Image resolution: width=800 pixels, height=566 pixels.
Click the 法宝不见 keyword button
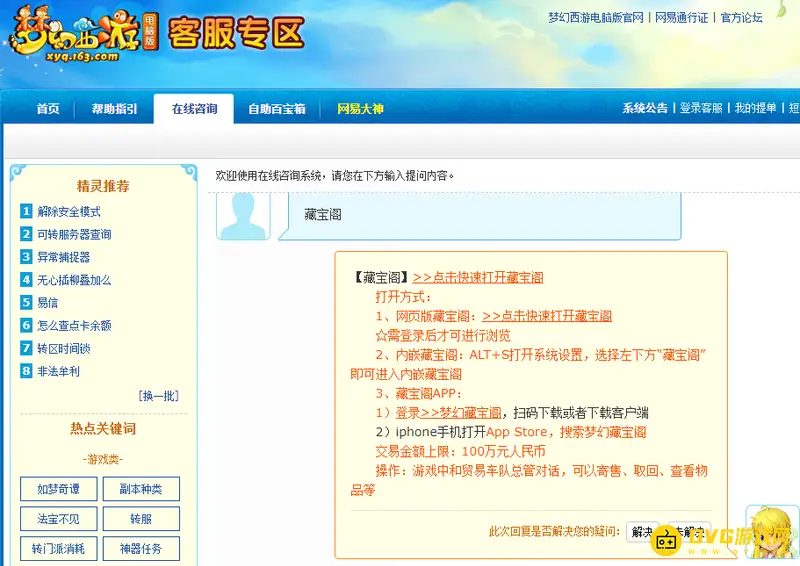point(59,519)
